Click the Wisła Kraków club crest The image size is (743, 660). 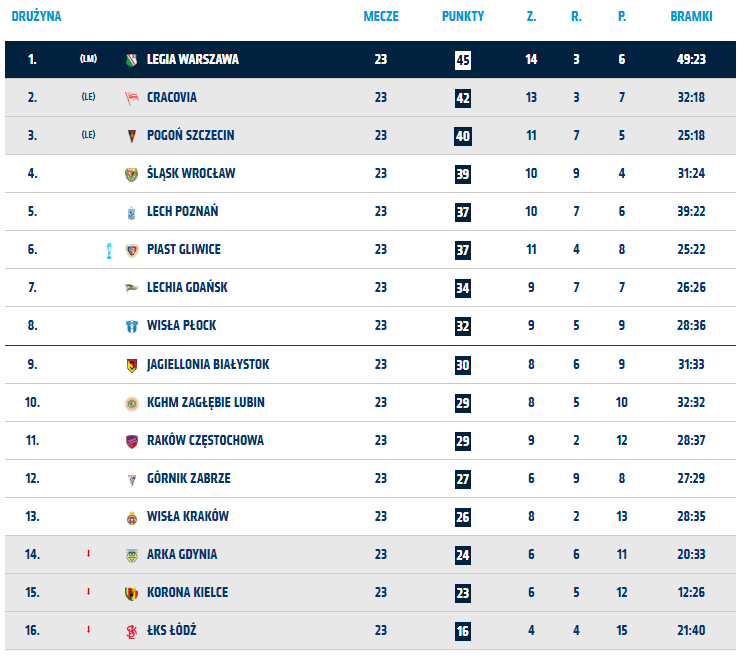coord(132,517)
